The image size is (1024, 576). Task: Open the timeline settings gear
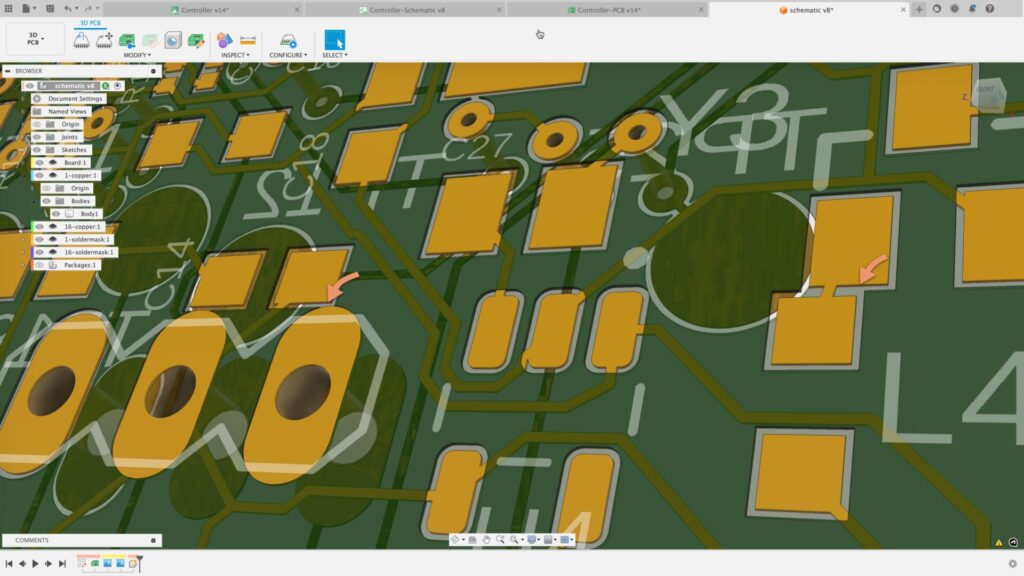pos(1012,564)
